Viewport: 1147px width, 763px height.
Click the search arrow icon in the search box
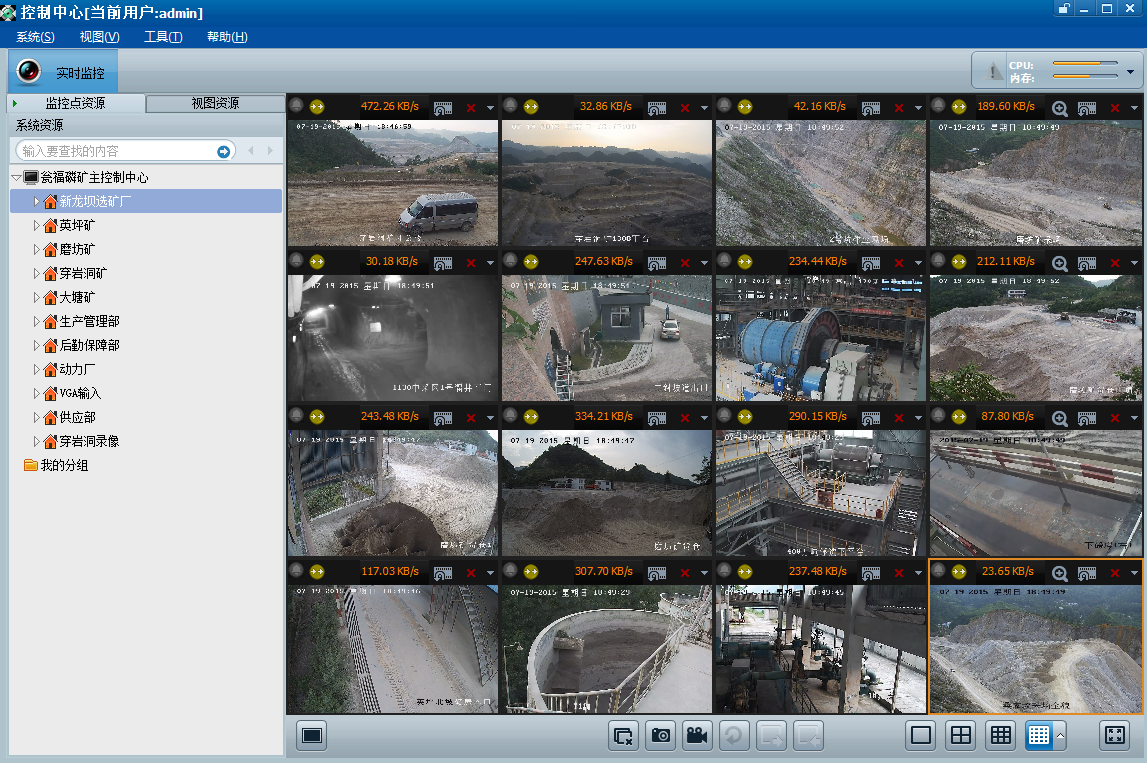pyautogui.click(x=224, y=151)
